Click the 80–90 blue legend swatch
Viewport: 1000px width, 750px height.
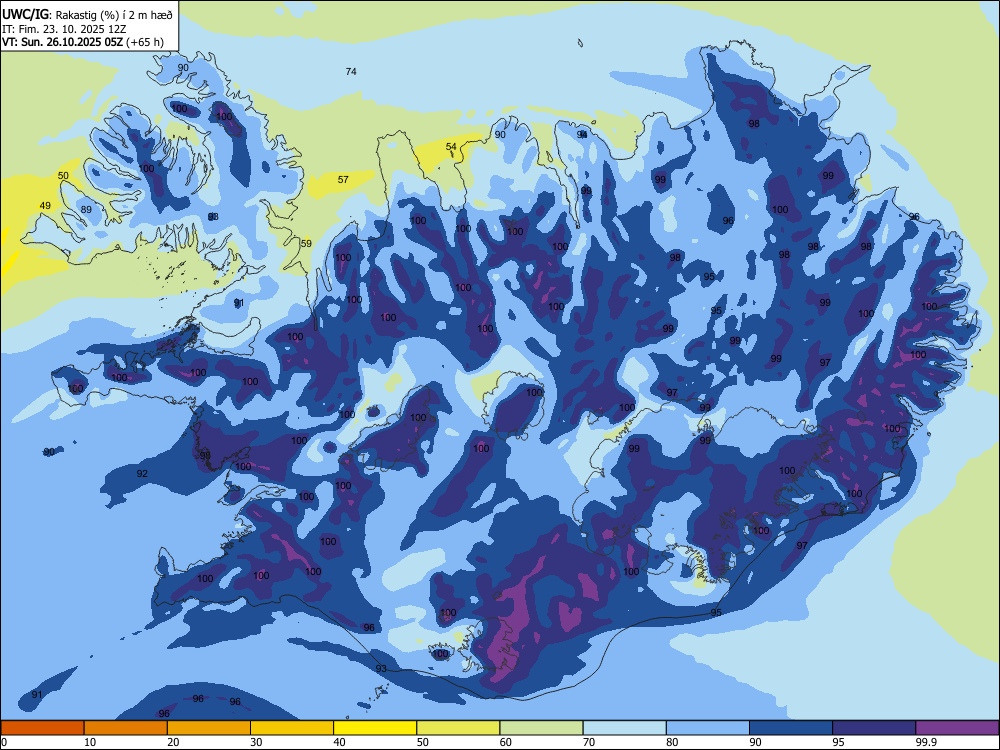(x=708, y=728)
